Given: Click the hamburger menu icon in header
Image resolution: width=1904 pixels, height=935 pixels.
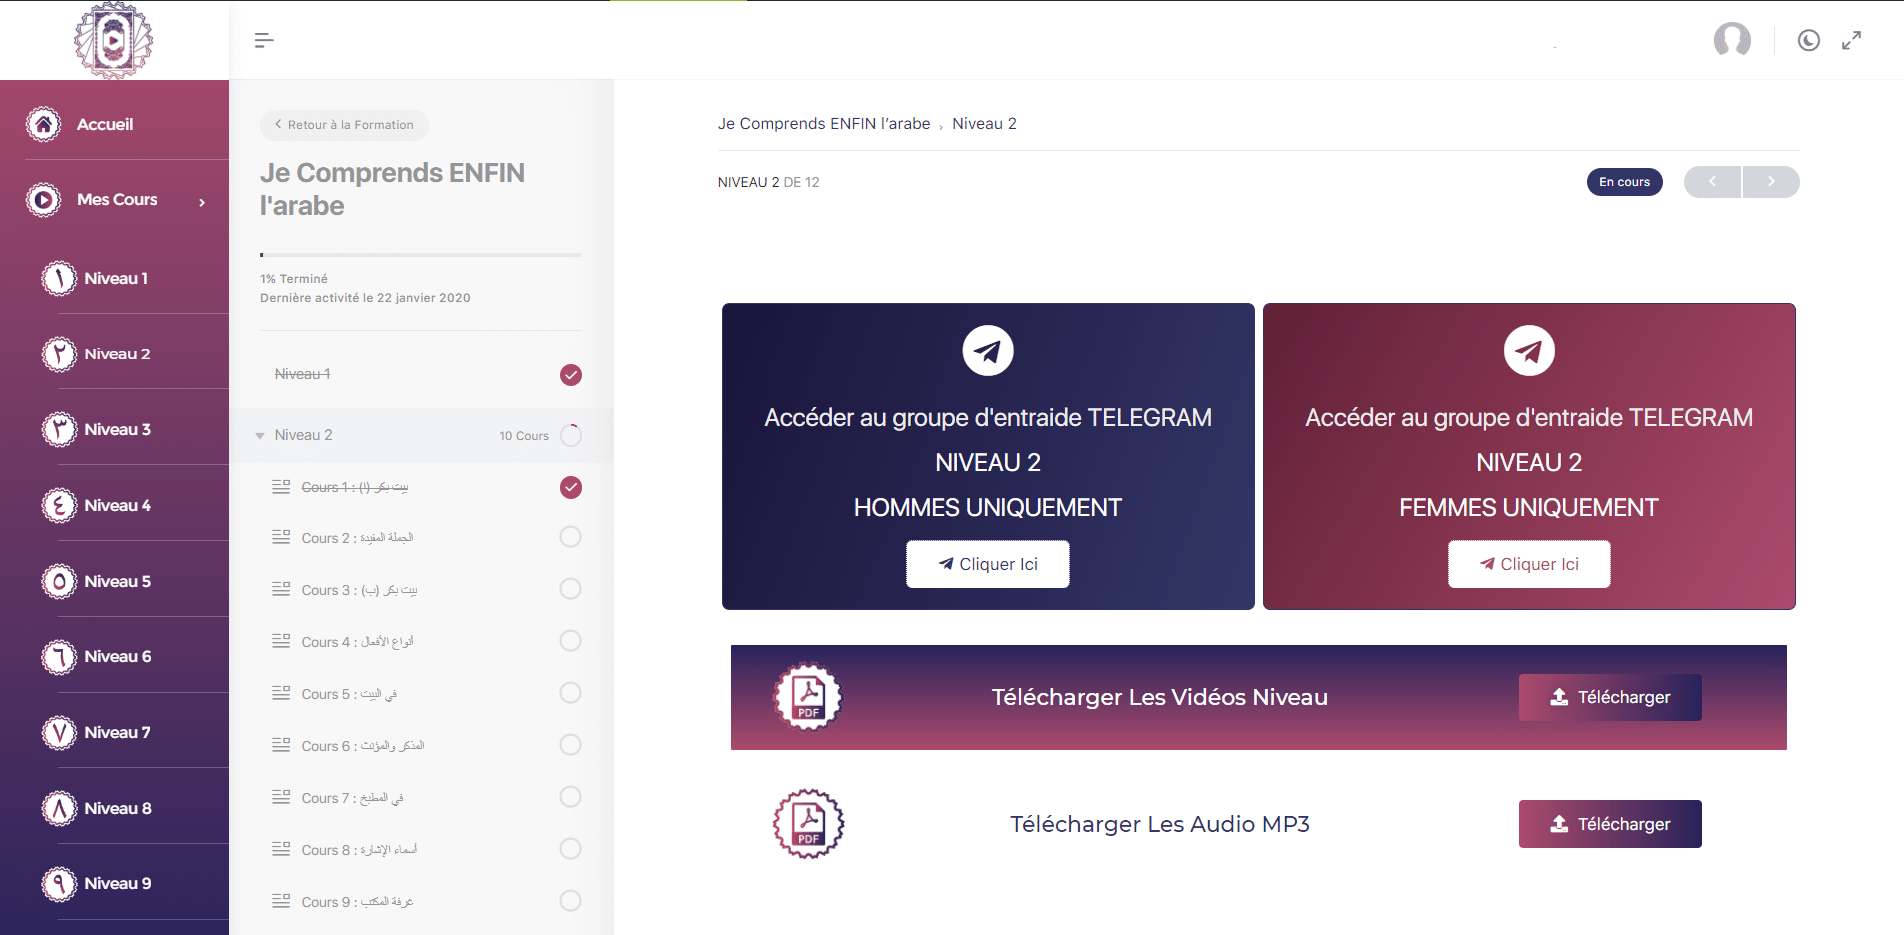Looking at the screenshot, I should (264, 40).
